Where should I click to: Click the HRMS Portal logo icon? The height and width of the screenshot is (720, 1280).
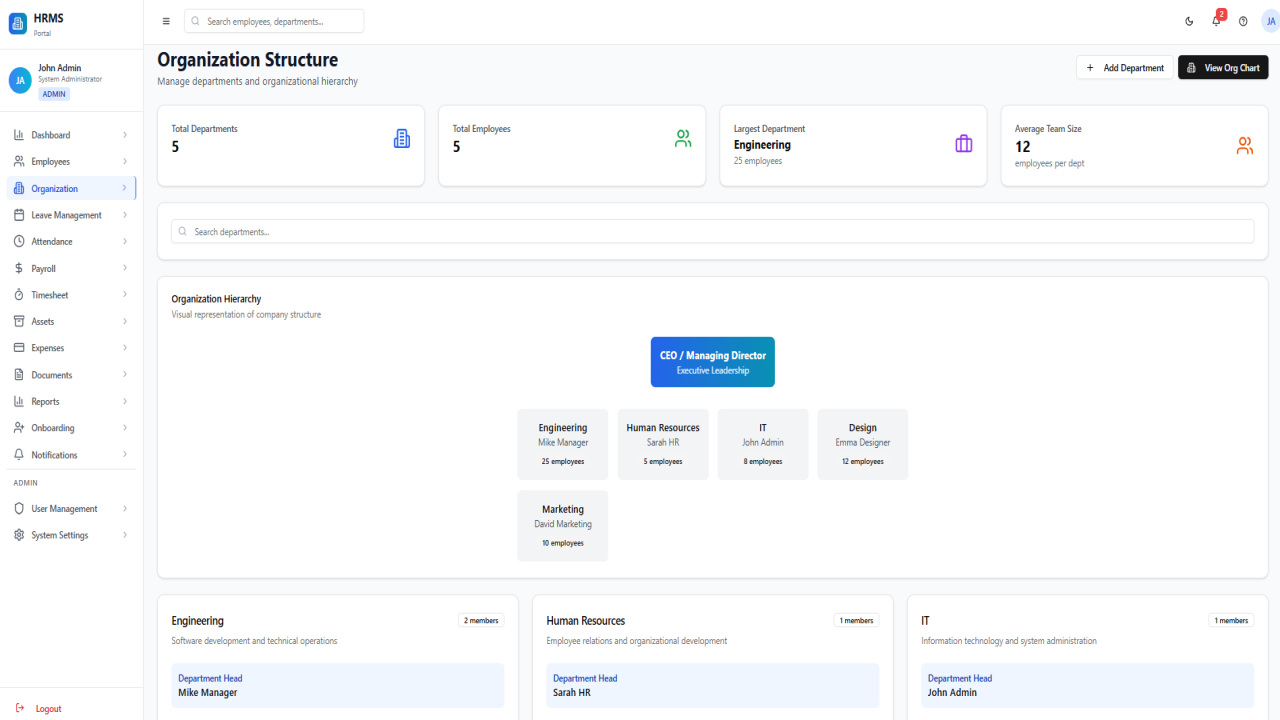[x=18, y=24]
